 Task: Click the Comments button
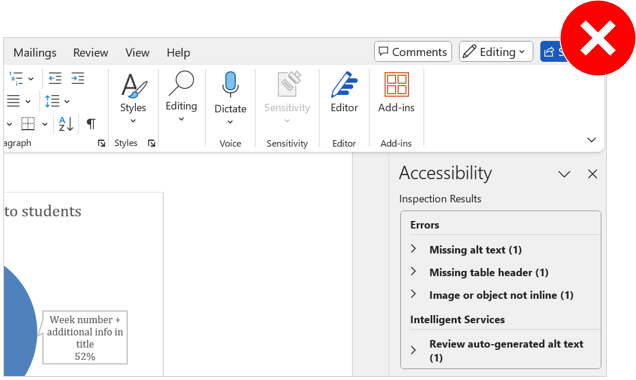pyautogui.click(x=413, y=52)
